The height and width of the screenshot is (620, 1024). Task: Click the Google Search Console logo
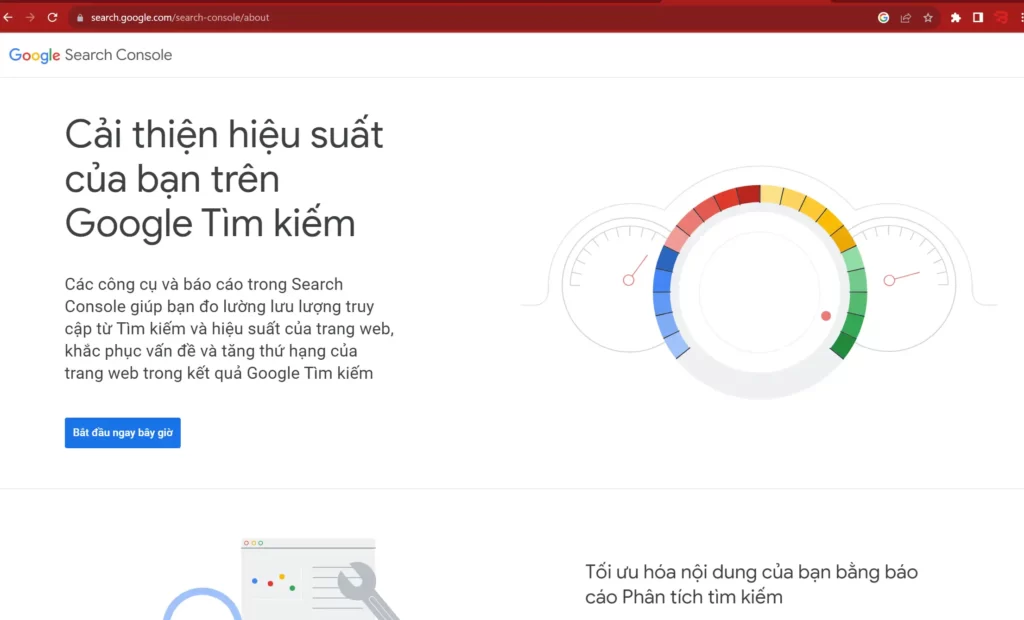(x=91, y=55)
